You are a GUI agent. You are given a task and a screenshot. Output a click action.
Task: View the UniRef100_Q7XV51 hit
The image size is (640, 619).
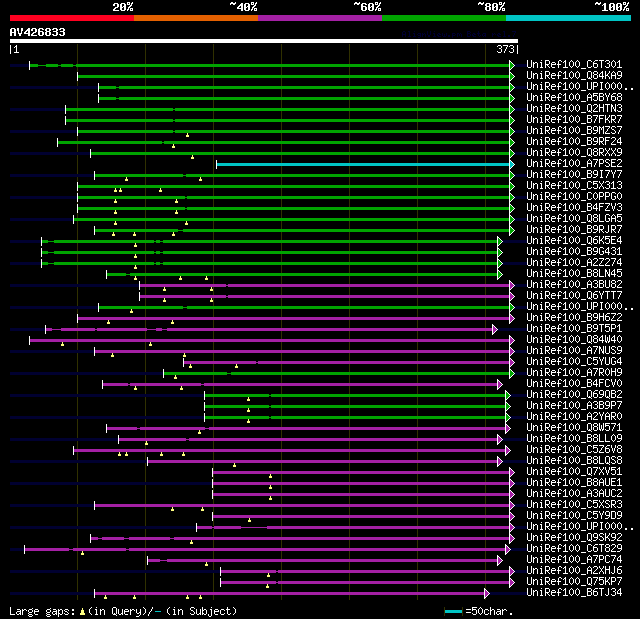point(574,472)
